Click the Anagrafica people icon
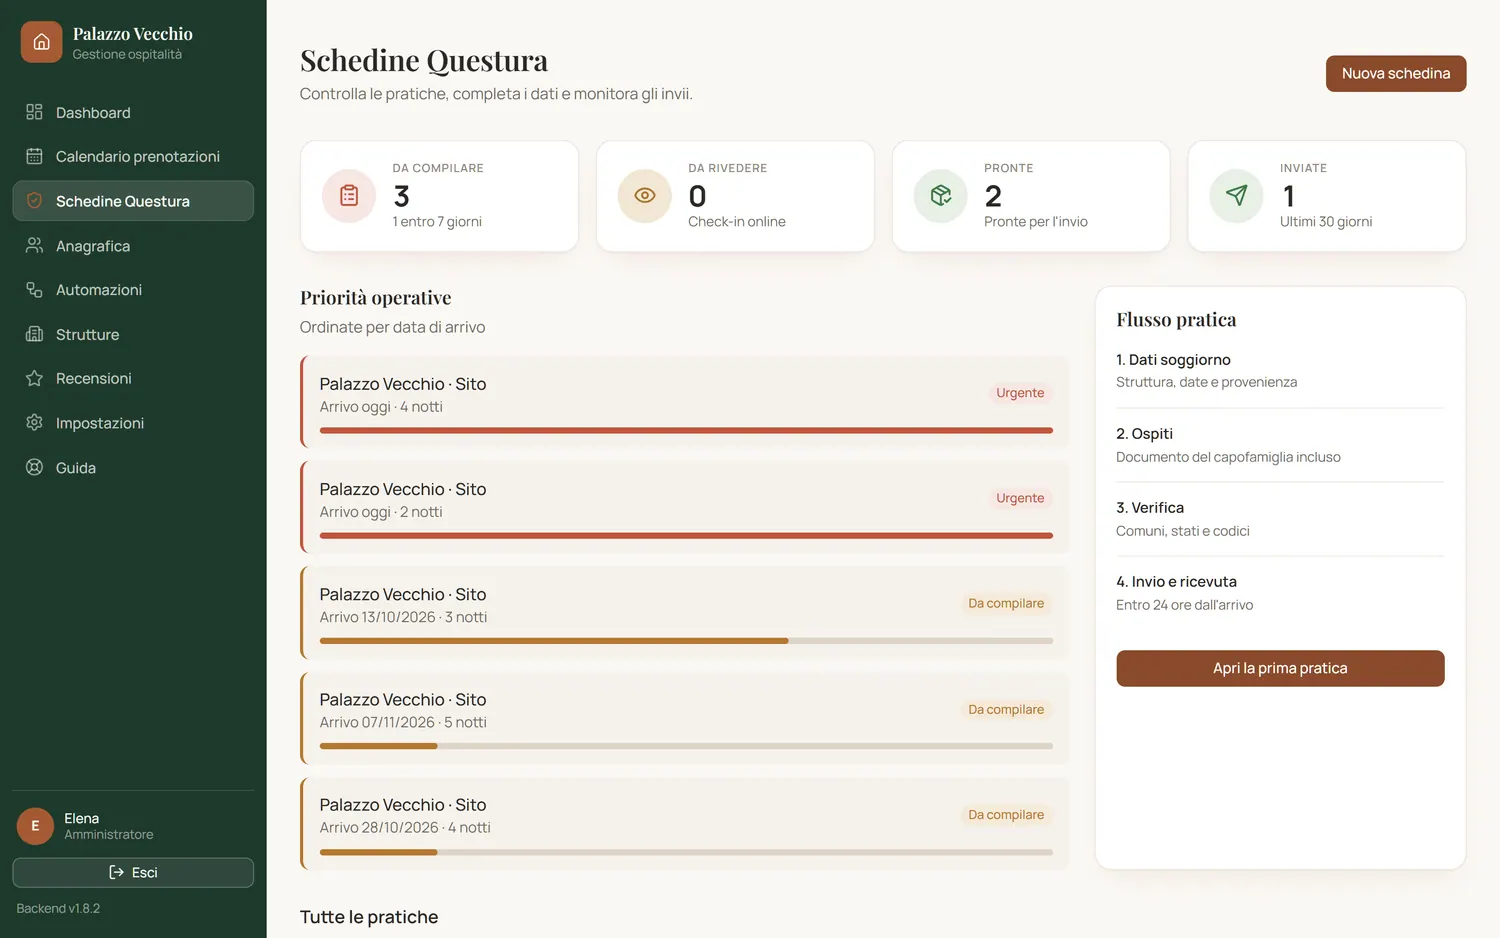 coord(34,245)
